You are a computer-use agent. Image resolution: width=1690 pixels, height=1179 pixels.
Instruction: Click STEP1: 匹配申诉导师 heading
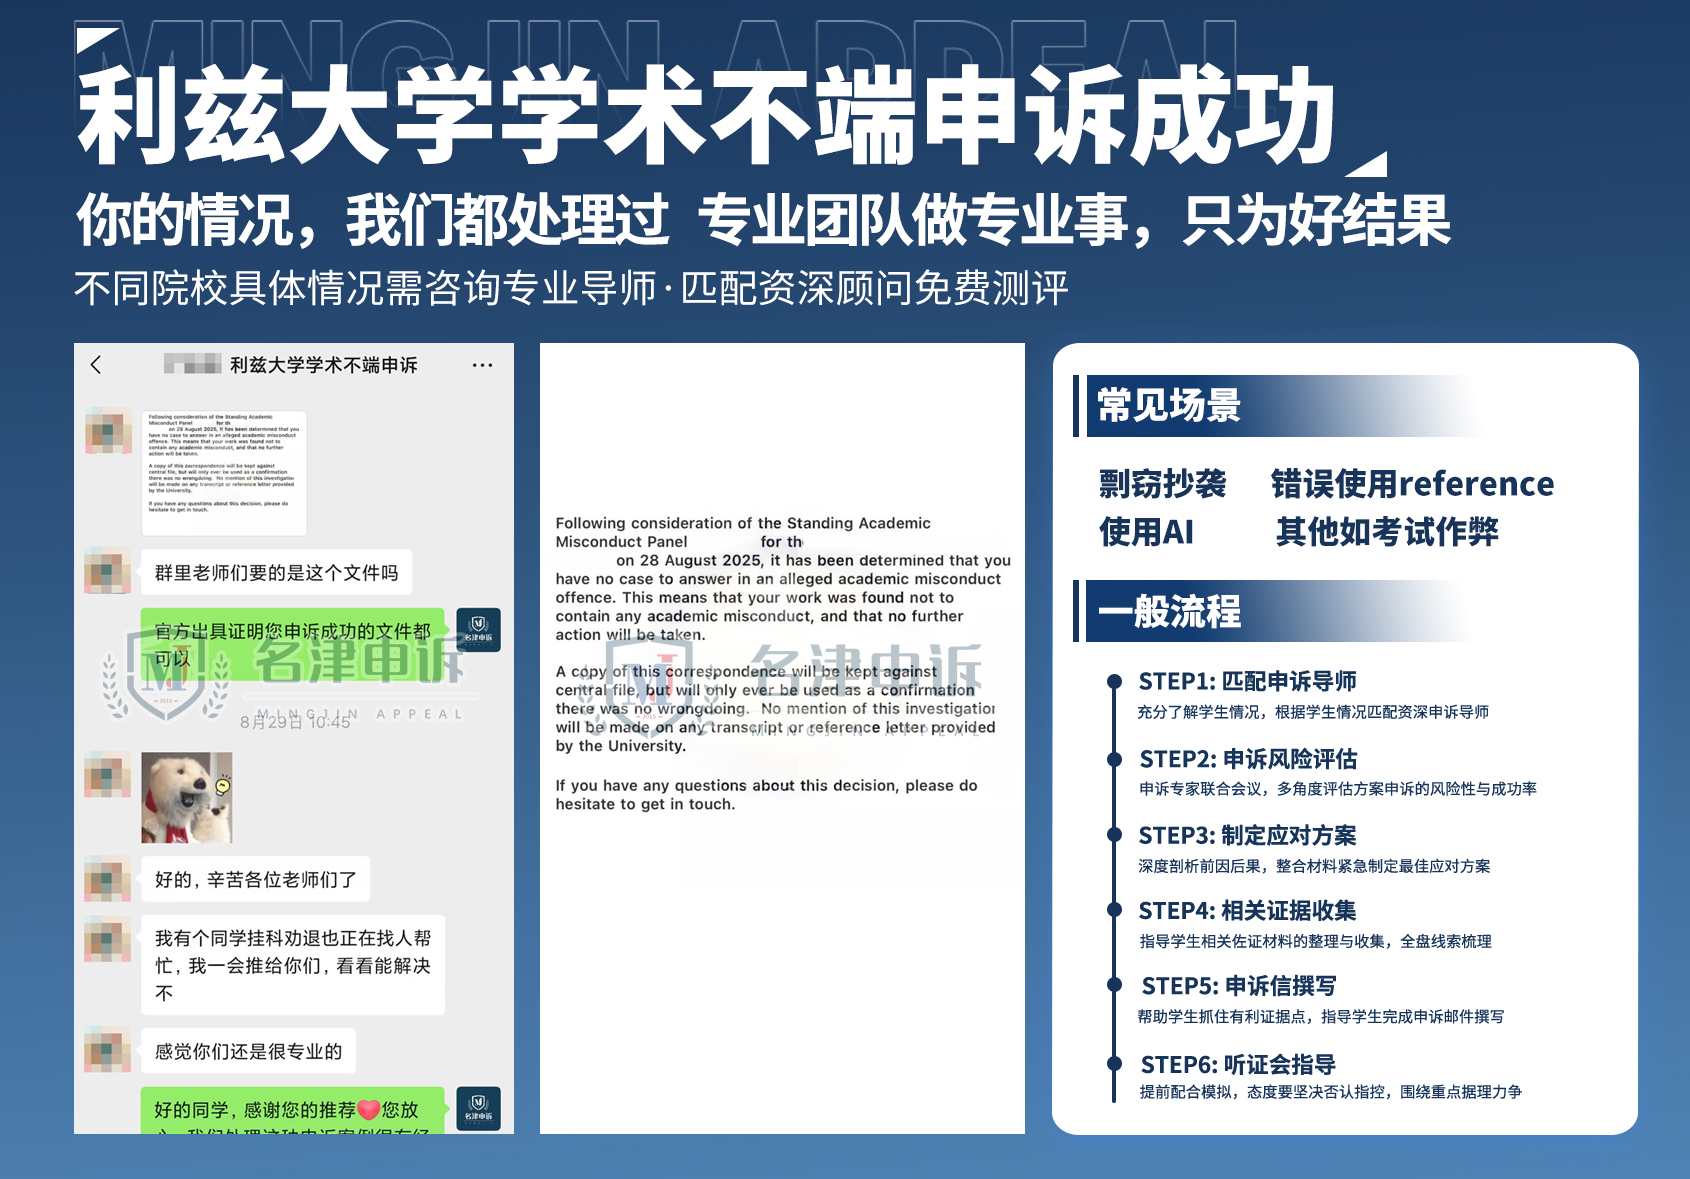(1247, 681)
